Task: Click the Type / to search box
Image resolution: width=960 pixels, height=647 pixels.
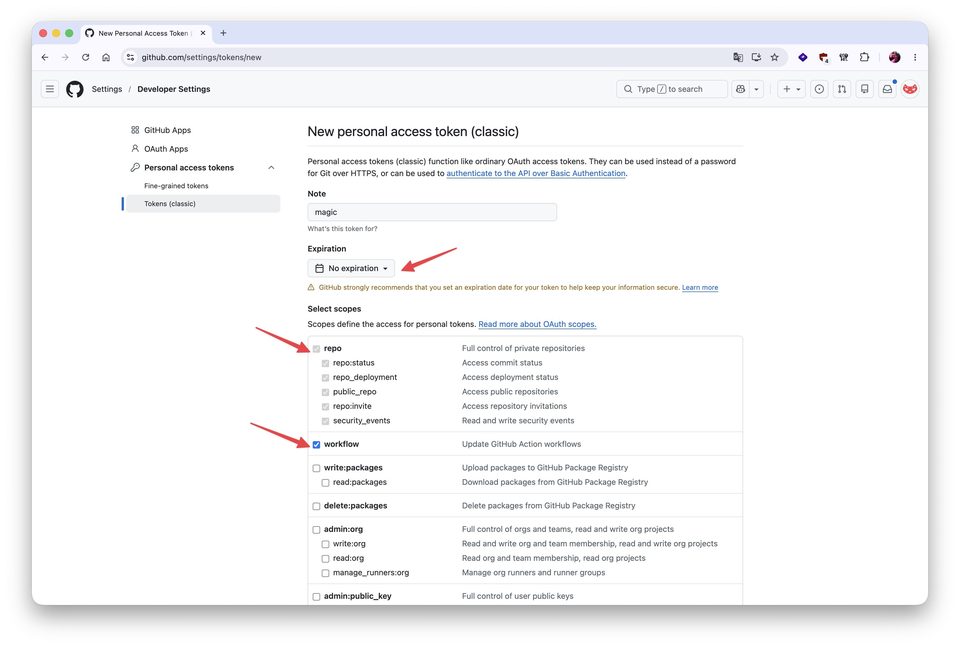Action: (x=672, y=89)
